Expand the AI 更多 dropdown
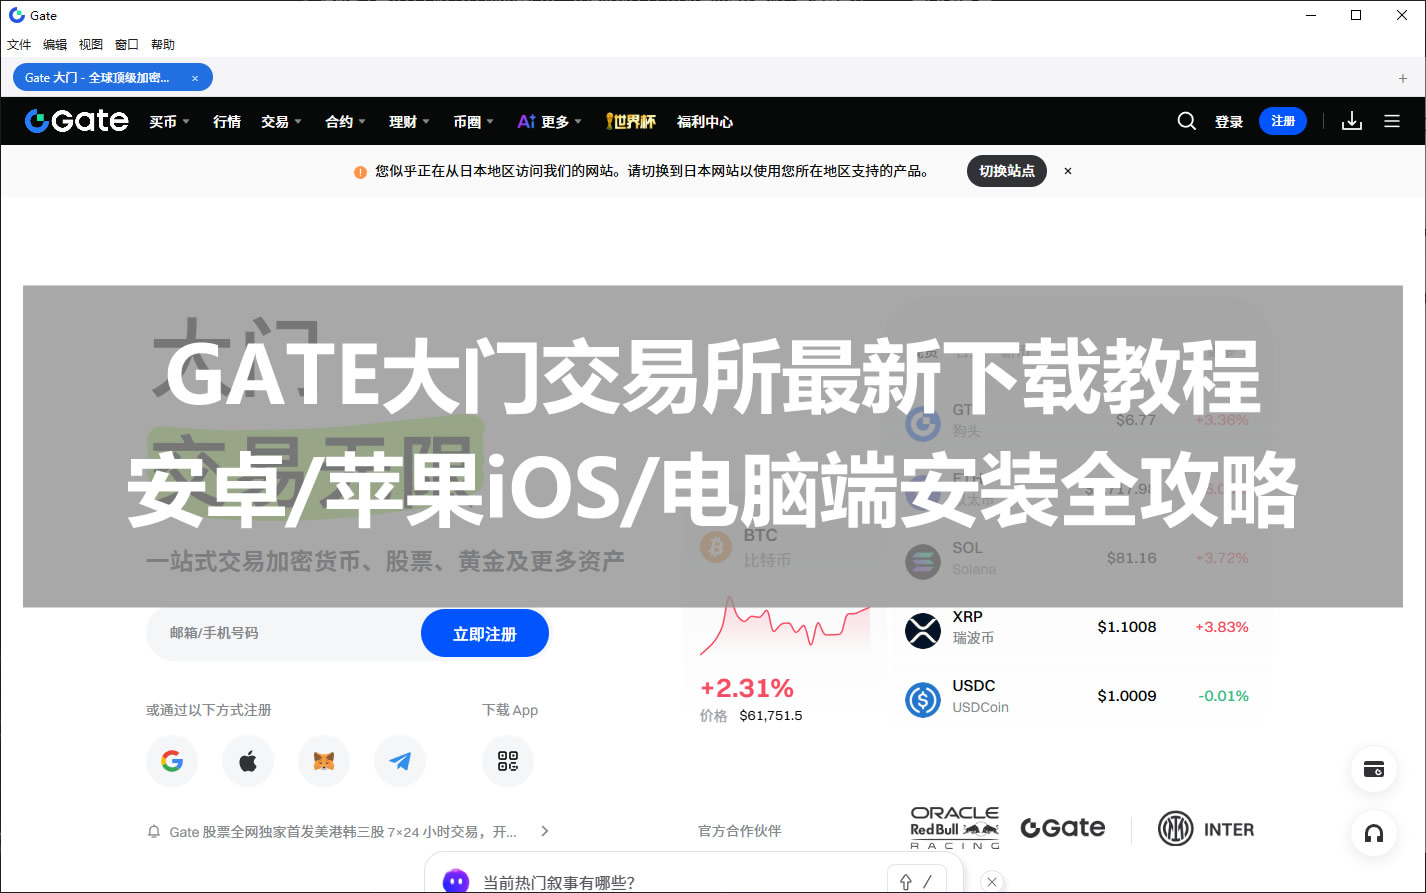 (x=549, y=121)
